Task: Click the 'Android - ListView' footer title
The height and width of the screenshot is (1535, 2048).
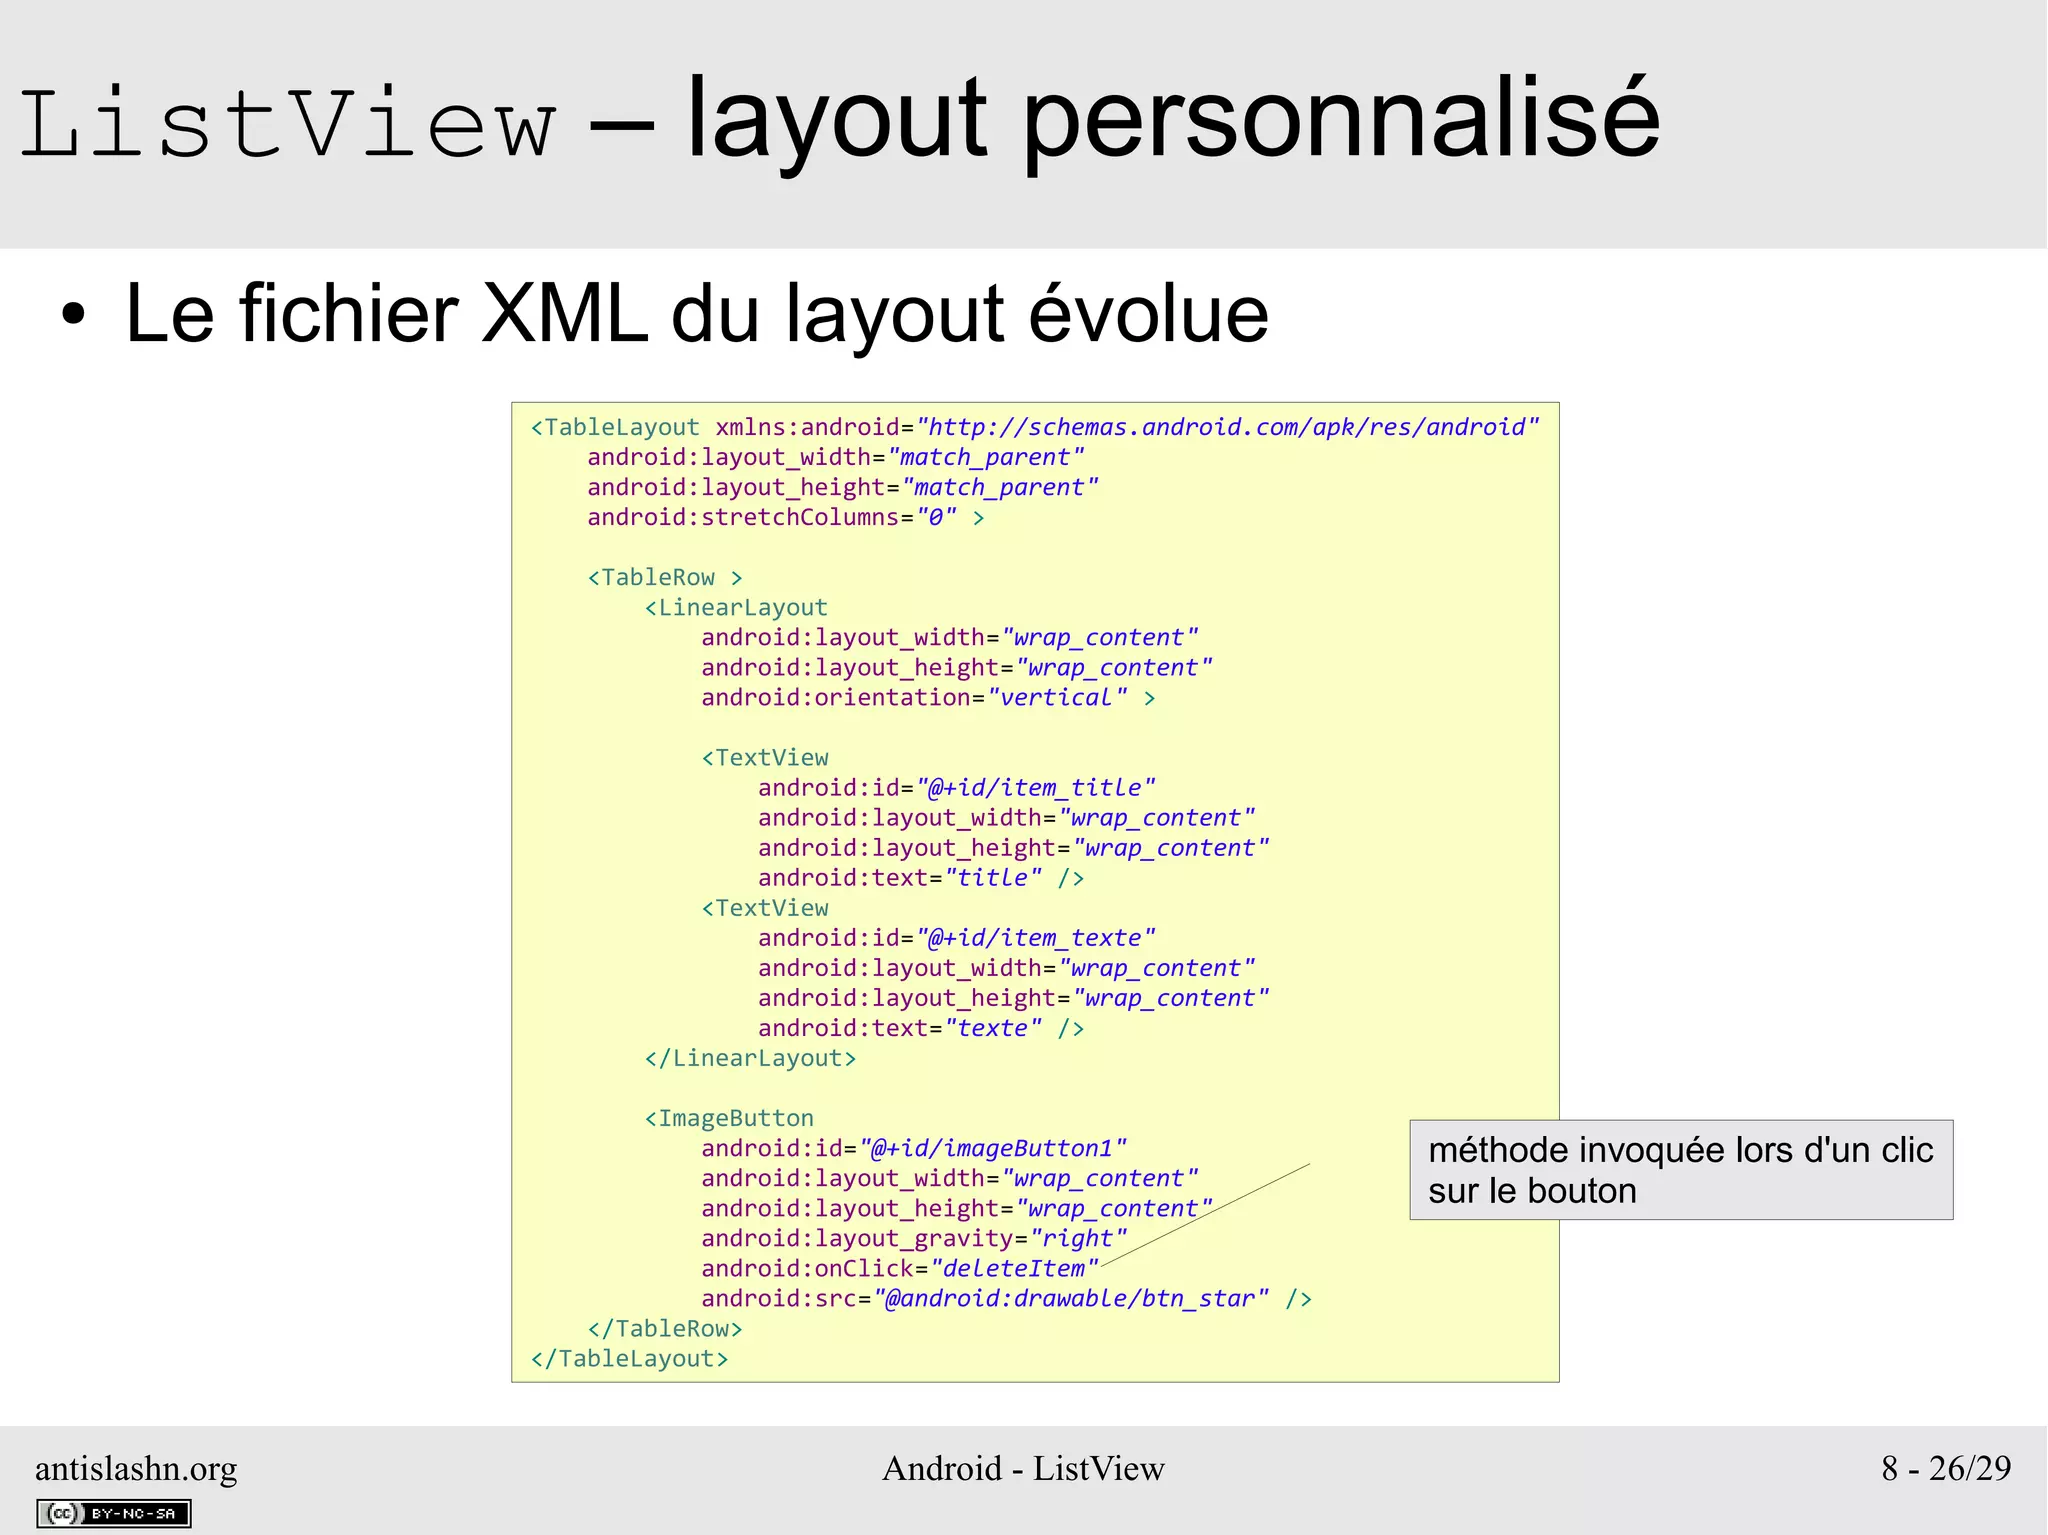Action: pyautogui.click(x=1023, y=1468)
